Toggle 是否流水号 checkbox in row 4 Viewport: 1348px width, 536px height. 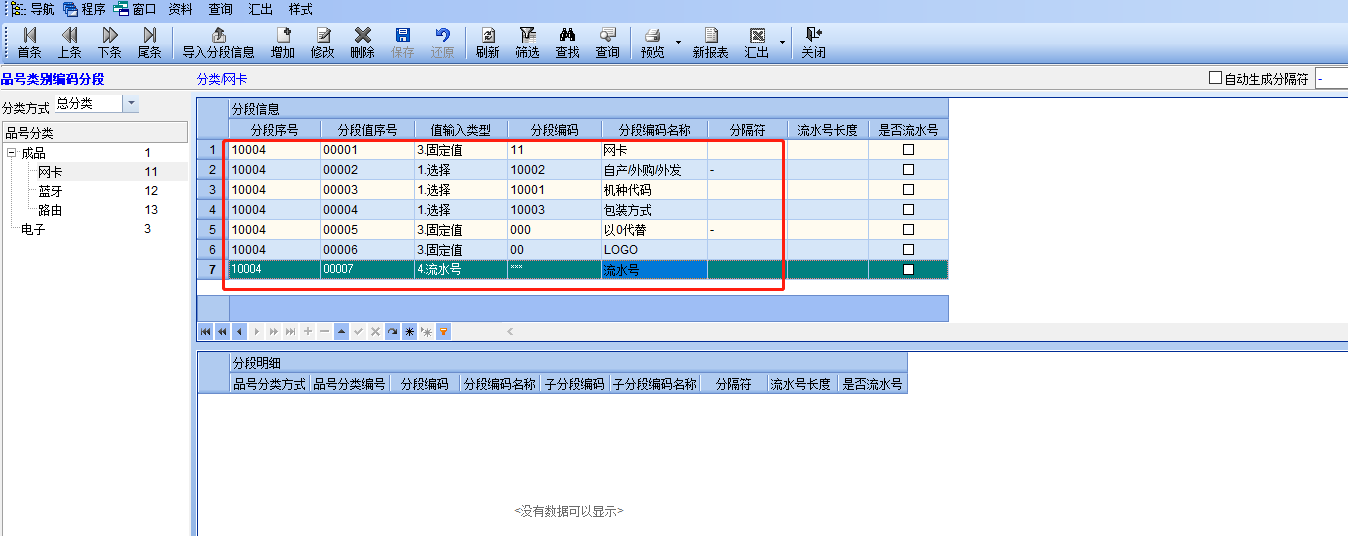[908, 209]
